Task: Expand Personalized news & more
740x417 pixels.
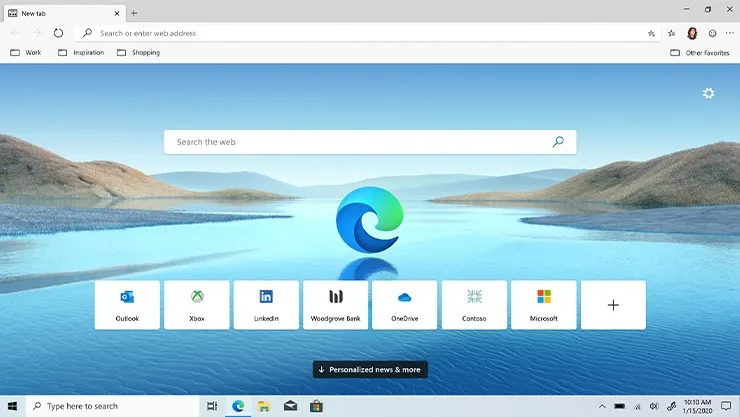Action: (x=370, y=370)
